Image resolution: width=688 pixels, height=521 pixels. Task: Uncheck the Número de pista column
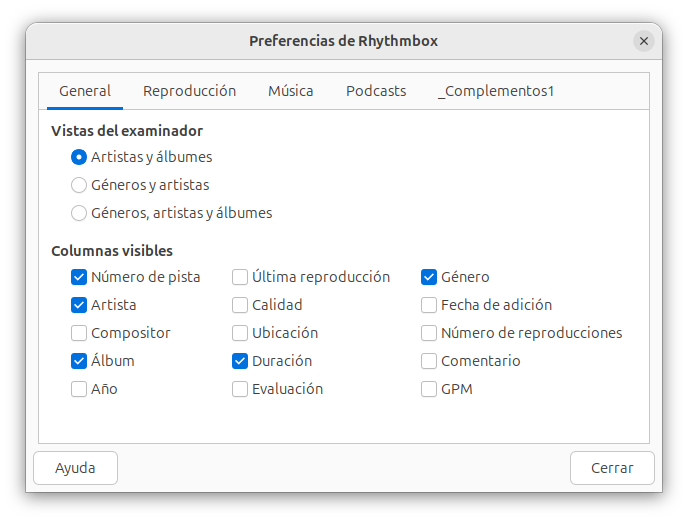[x=79, y=277]
